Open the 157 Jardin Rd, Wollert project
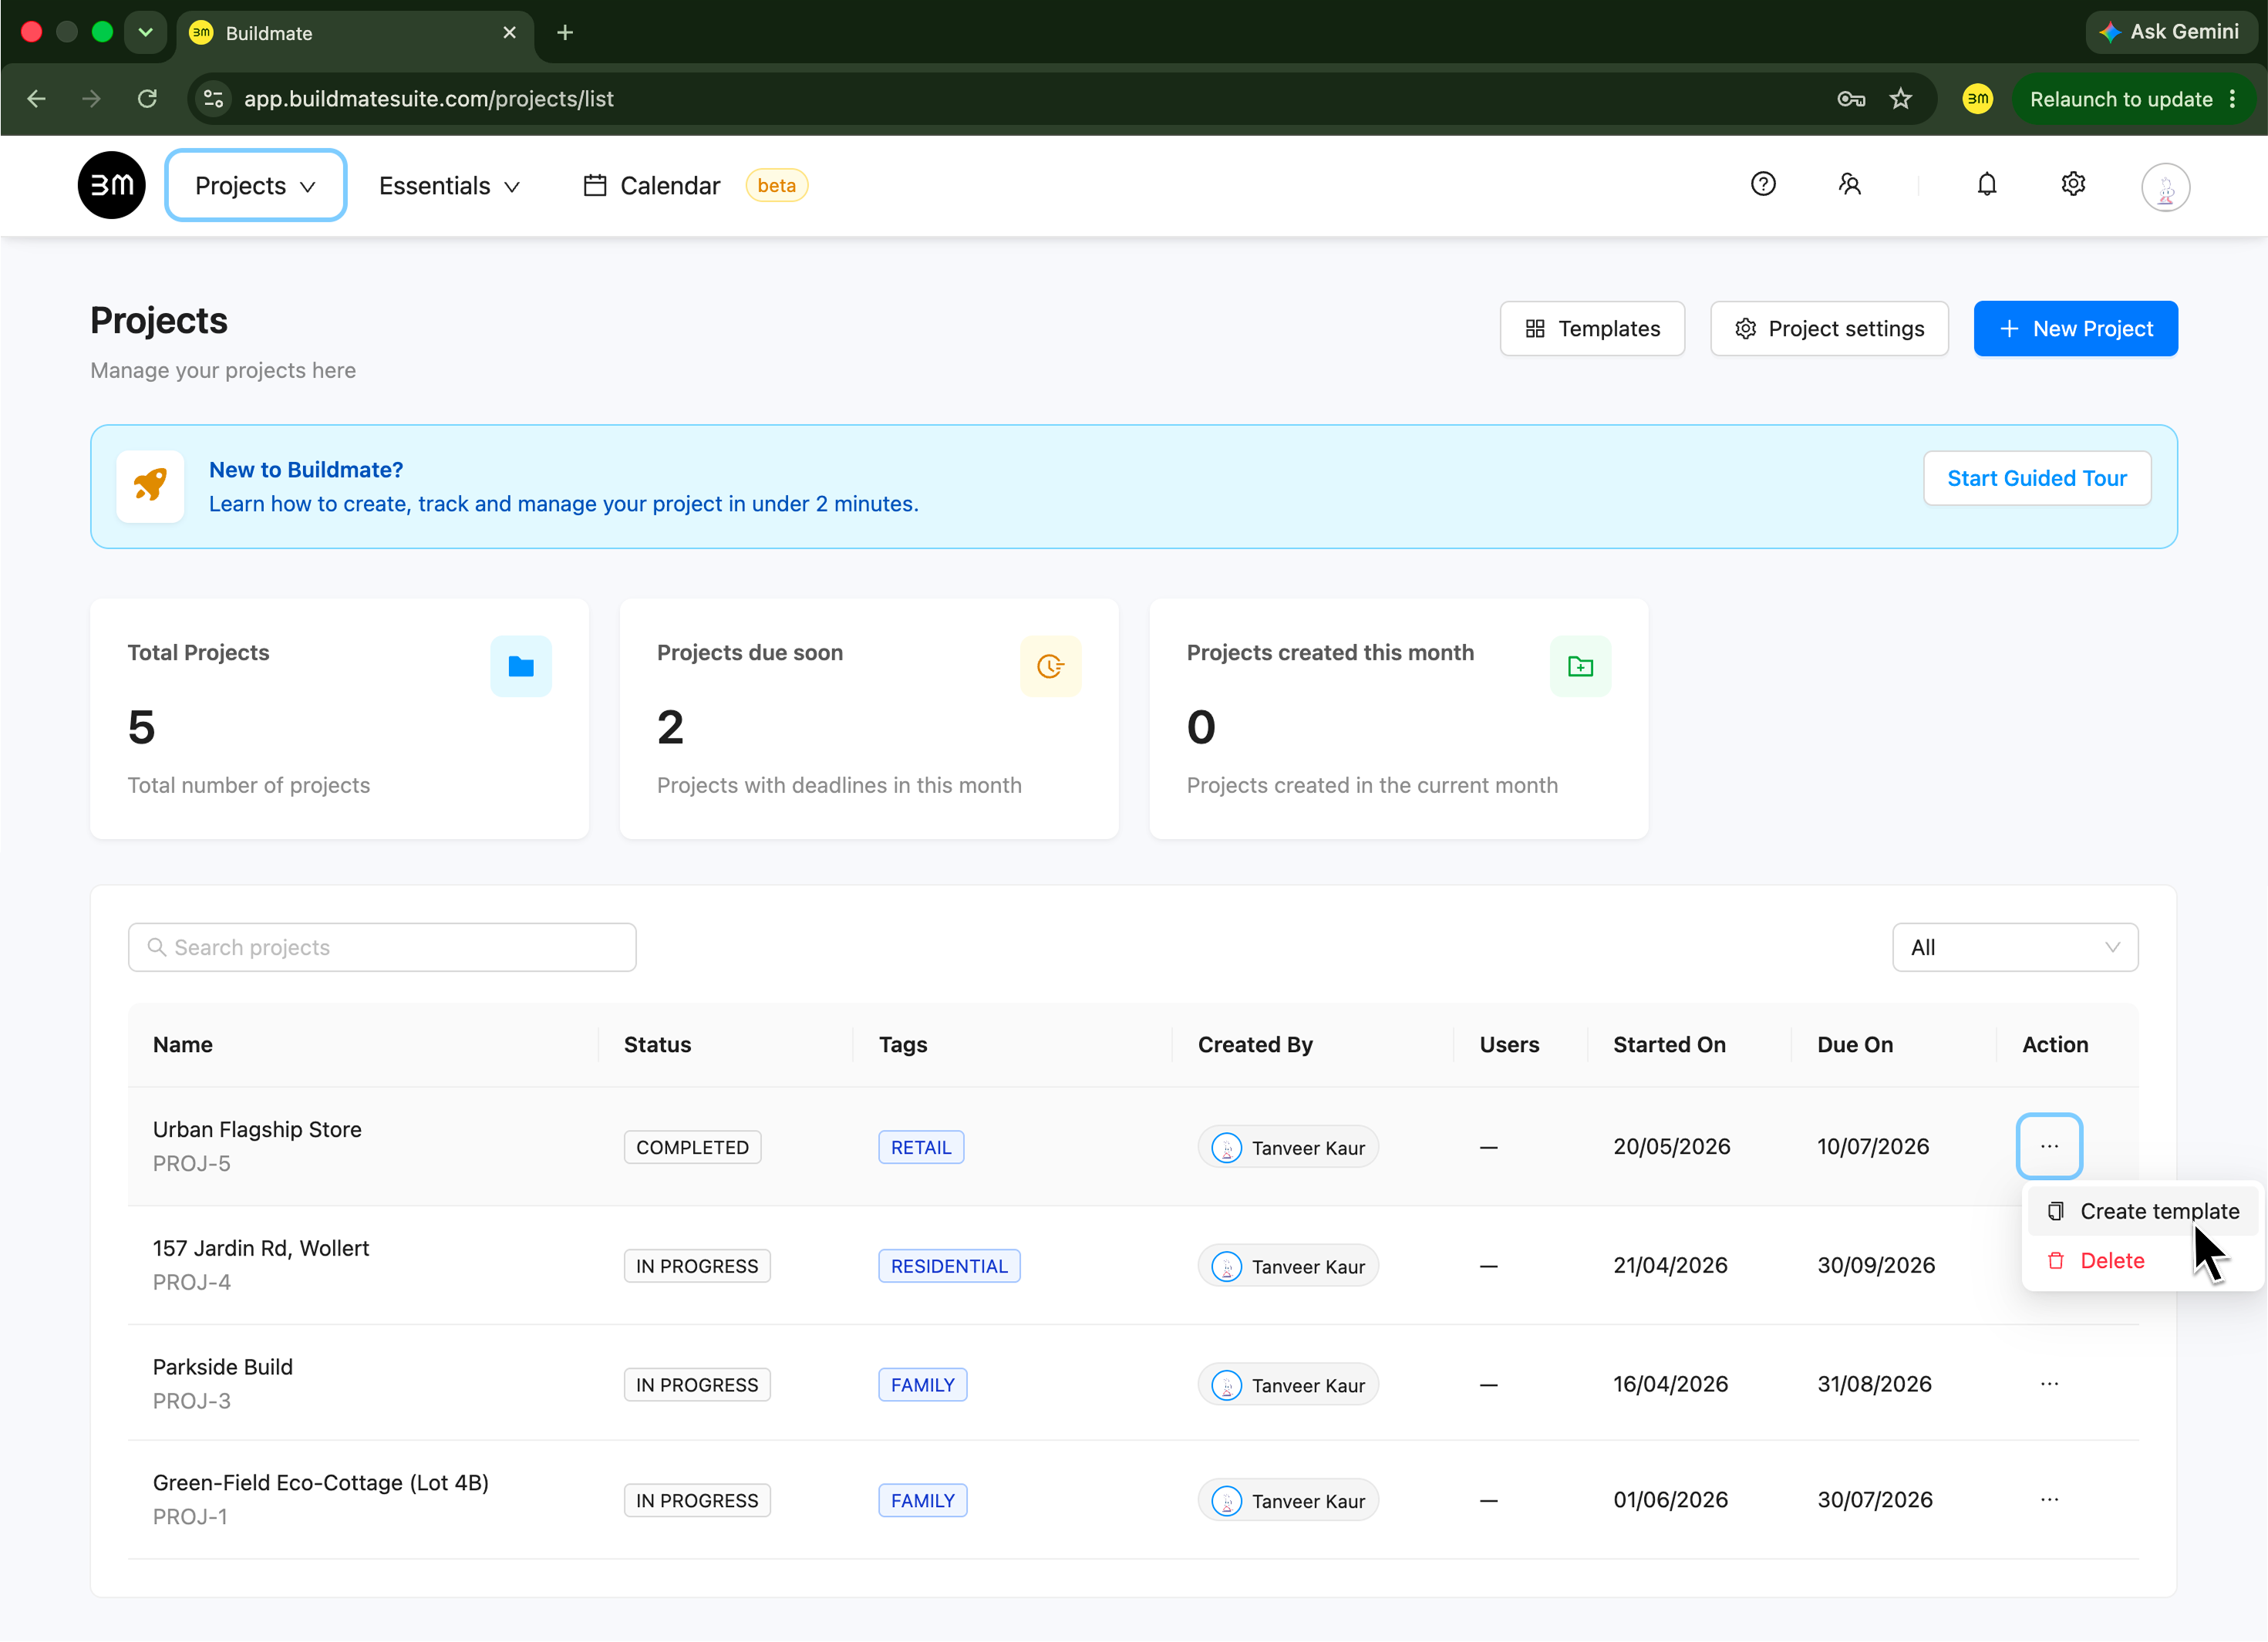Screen dimensions: 2268x1642 261,1248
